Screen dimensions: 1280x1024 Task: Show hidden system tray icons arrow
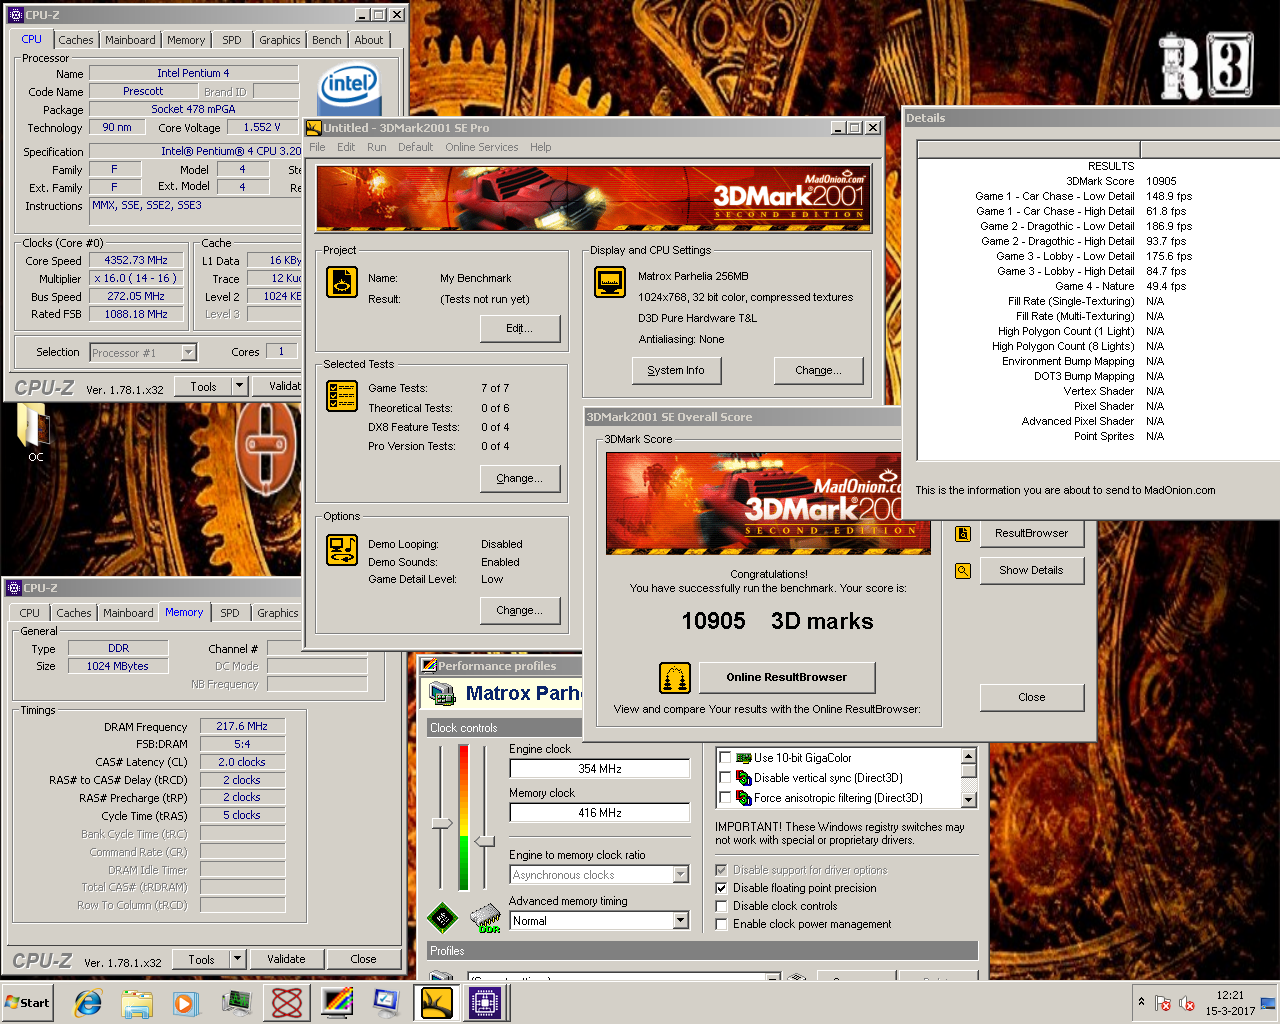[x=1141, y=1002]
